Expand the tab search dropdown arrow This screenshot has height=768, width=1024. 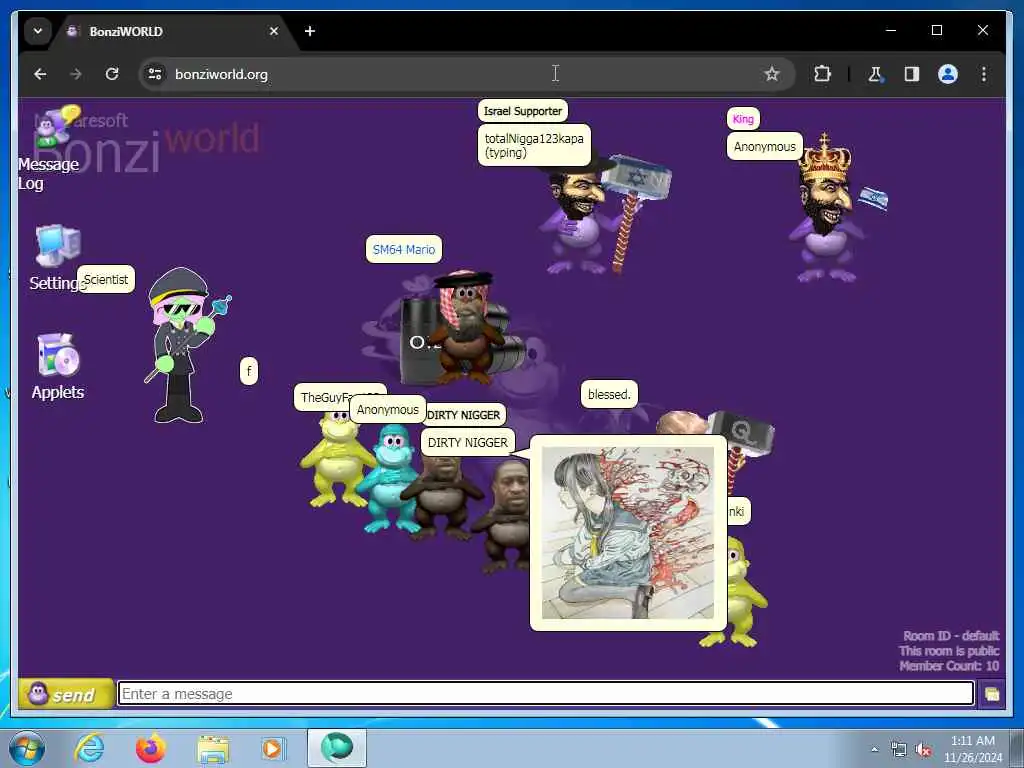click(x=38, y=31)
